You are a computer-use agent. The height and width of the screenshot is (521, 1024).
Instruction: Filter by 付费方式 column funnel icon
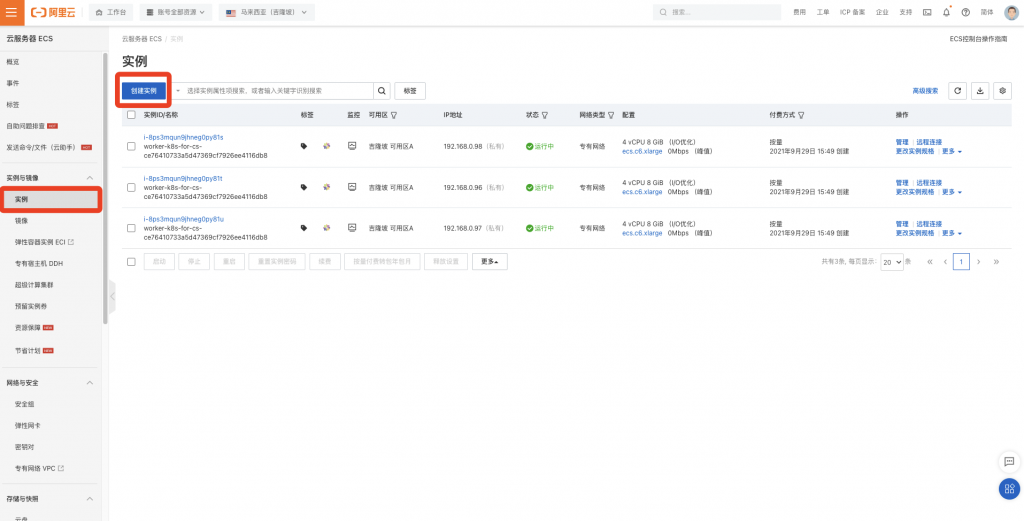tap(801, 115)
